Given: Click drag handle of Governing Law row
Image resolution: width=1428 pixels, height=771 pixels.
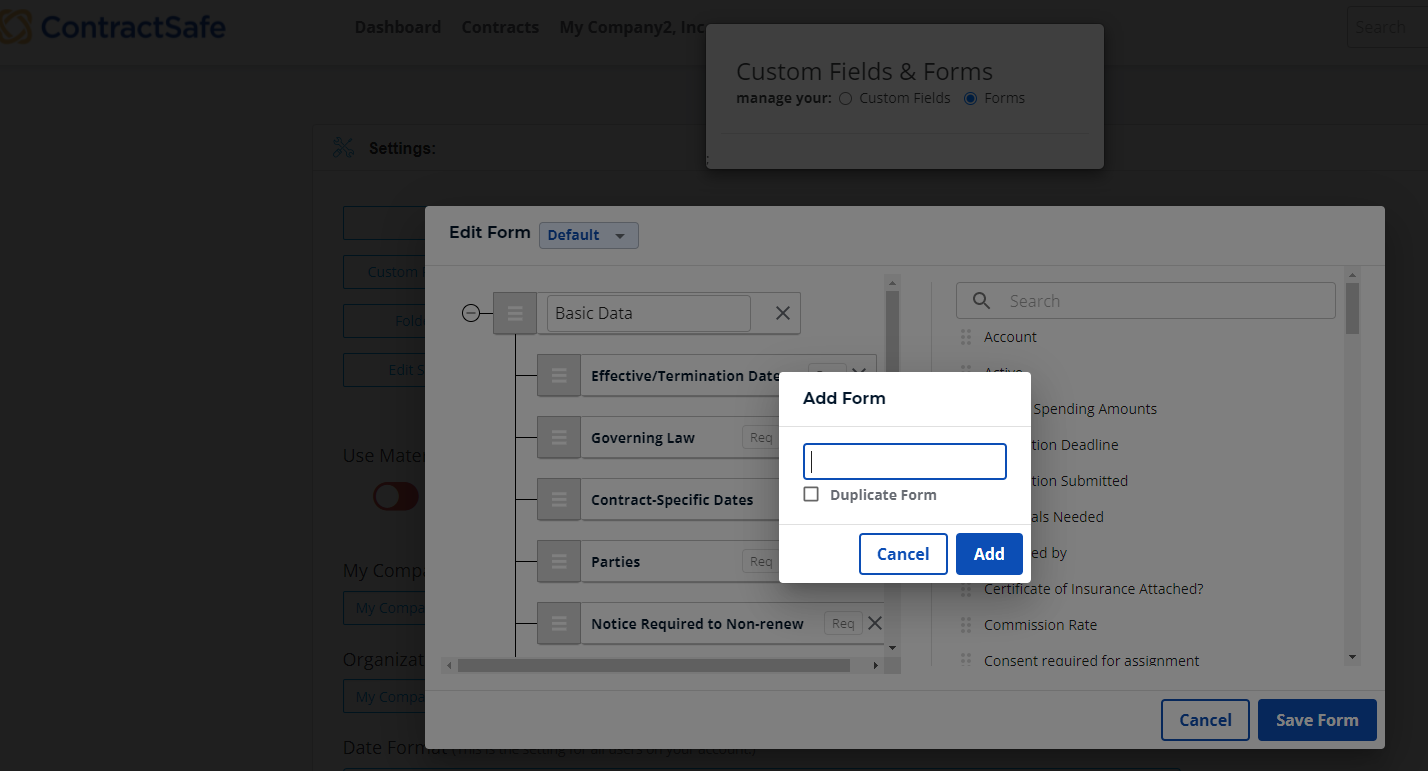Looking at the screenshot, I should (559, 438).
